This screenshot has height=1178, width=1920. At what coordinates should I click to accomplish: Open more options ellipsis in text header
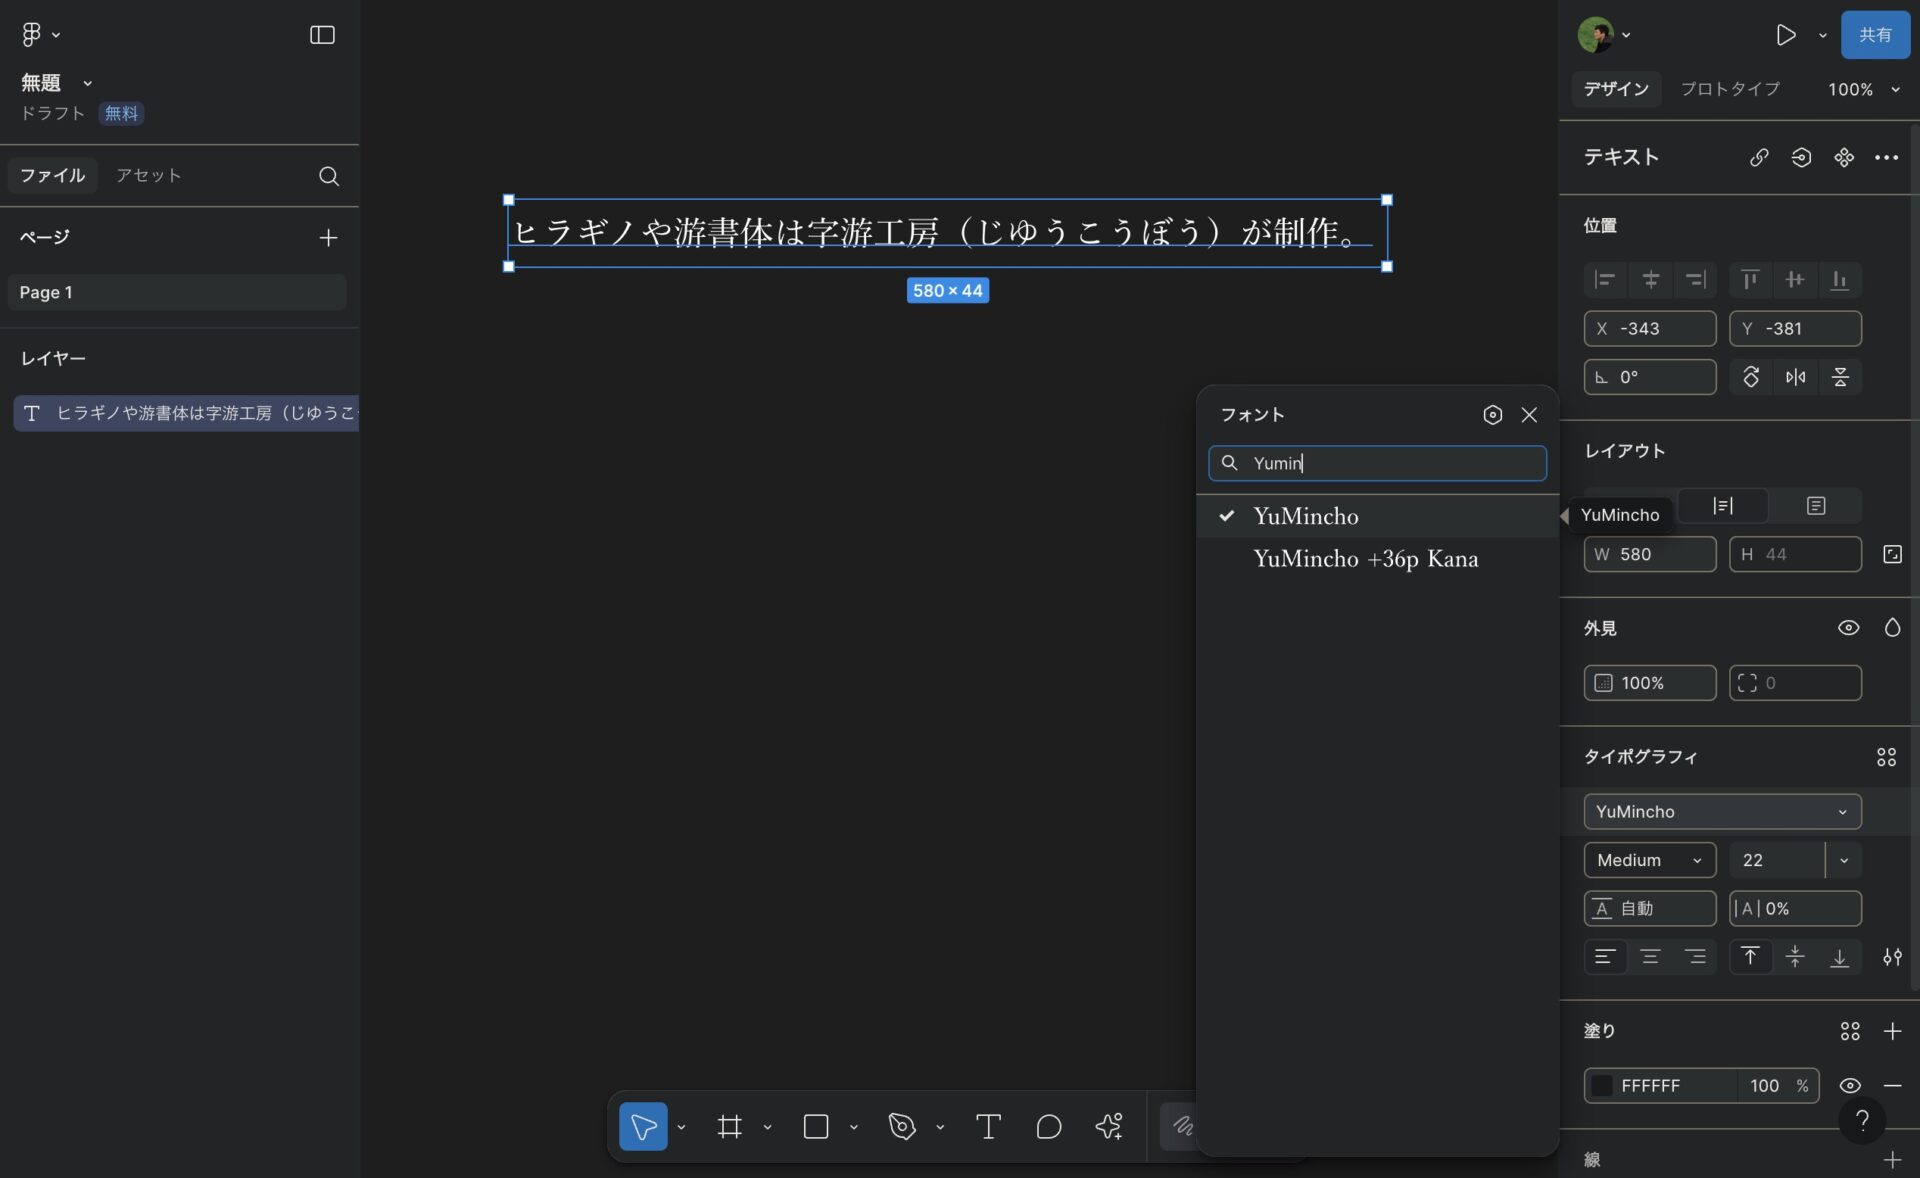coord(1886,157)
